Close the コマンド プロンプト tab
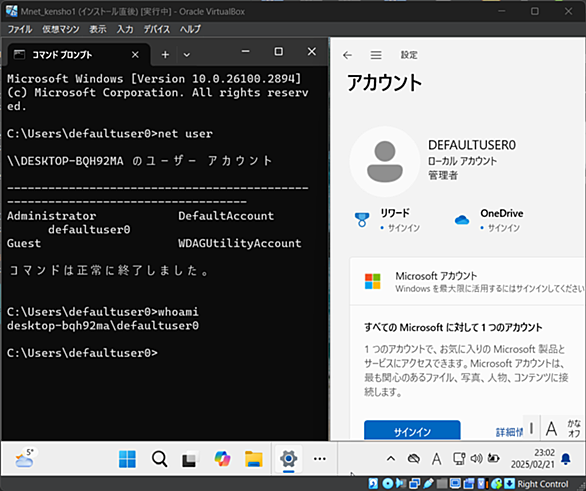The width and height of the screenshot is (586, 491). [x=135, y=55]
